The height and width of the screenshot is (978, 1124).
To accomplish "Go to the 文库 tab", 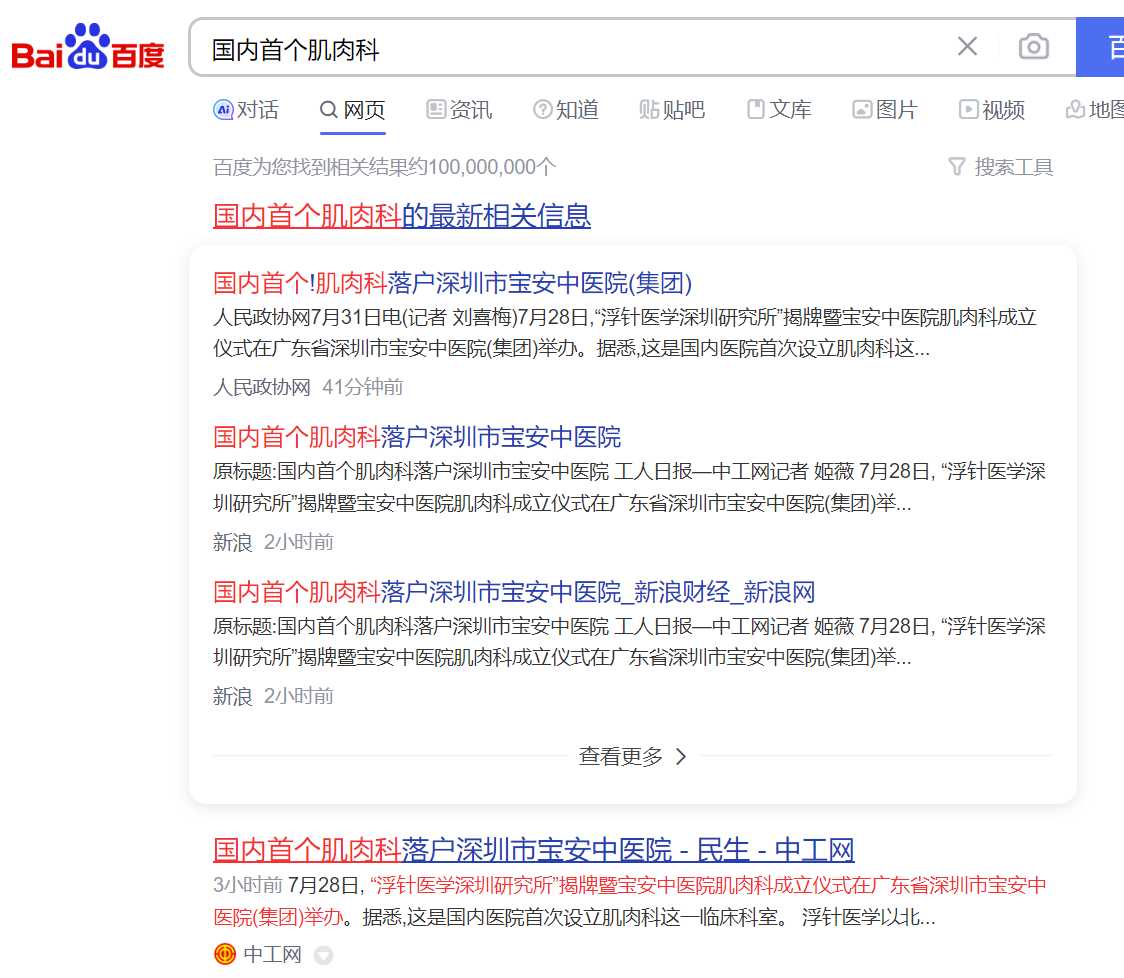I will click(x=779, y=110).
